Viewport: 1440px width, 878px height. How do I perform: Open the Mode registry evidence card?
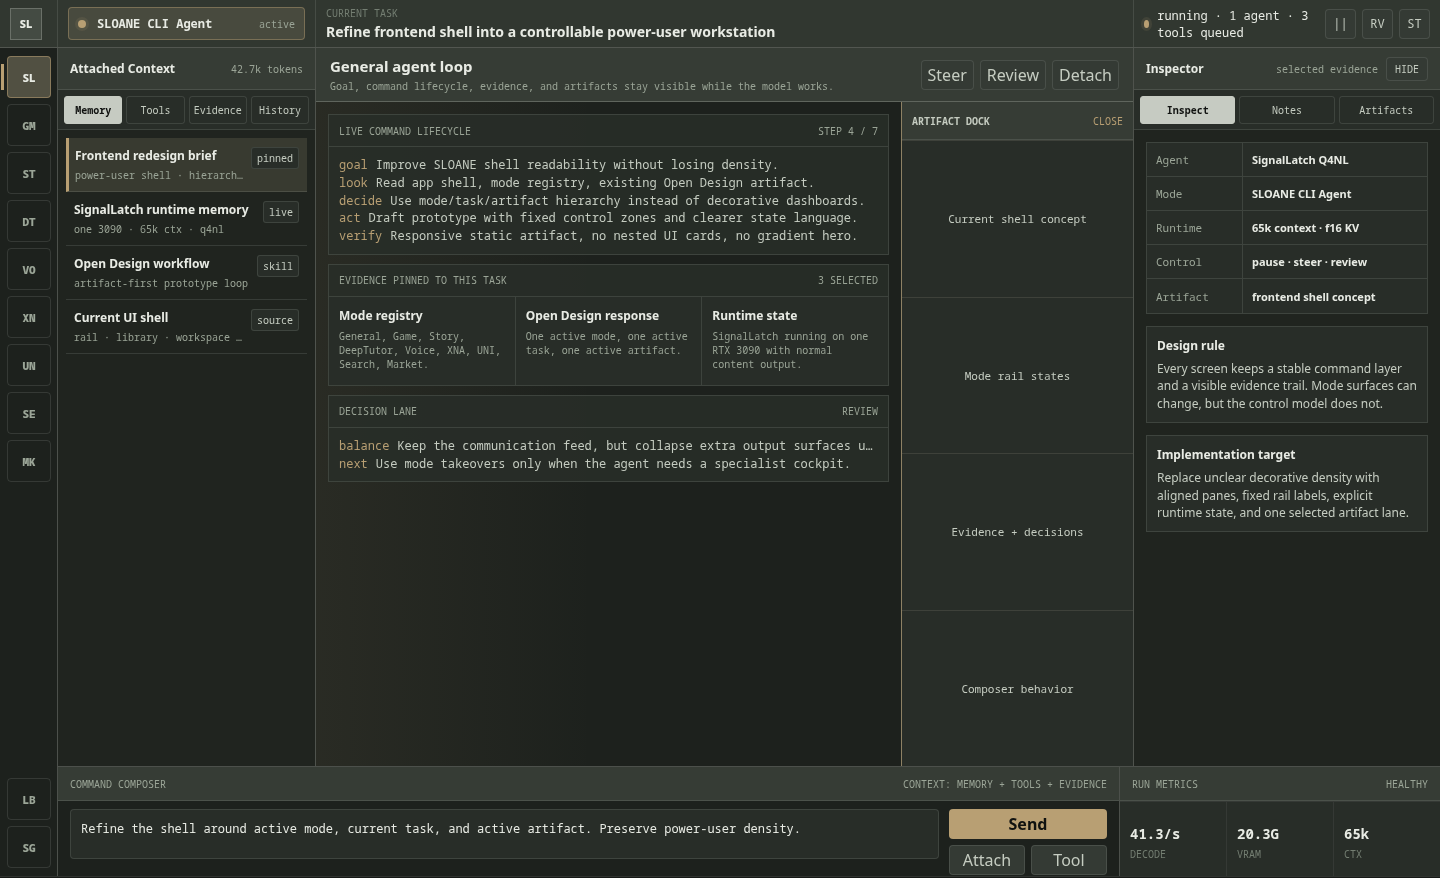pos(422,341)
